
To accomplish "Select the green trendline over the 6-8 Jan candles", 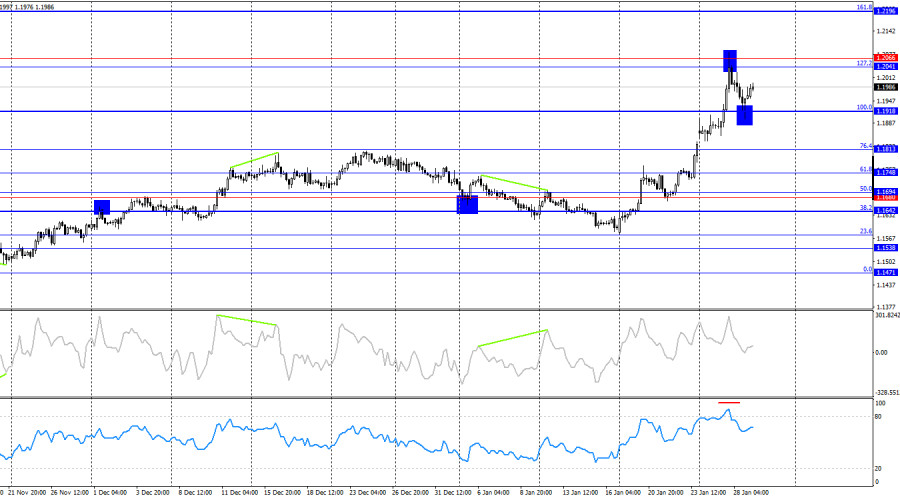I will coord(515,183).
